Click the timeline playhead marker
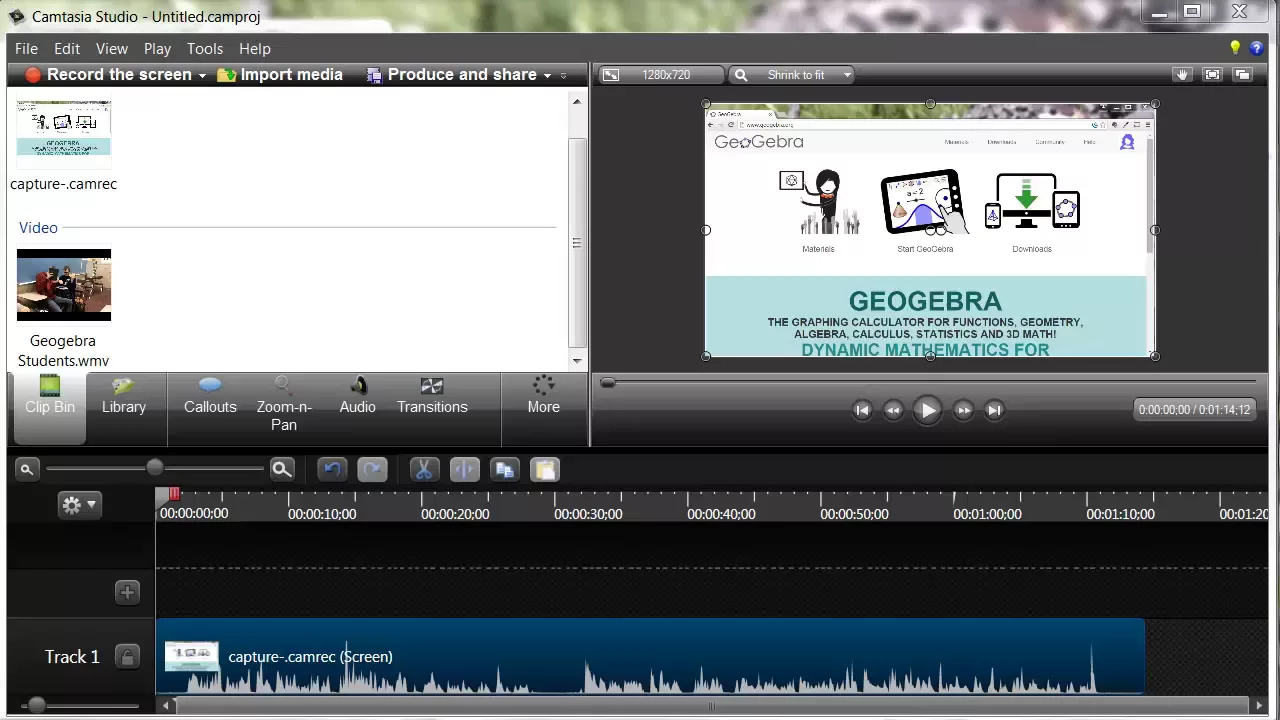The image size is (1280, 720). pos(174,494)
